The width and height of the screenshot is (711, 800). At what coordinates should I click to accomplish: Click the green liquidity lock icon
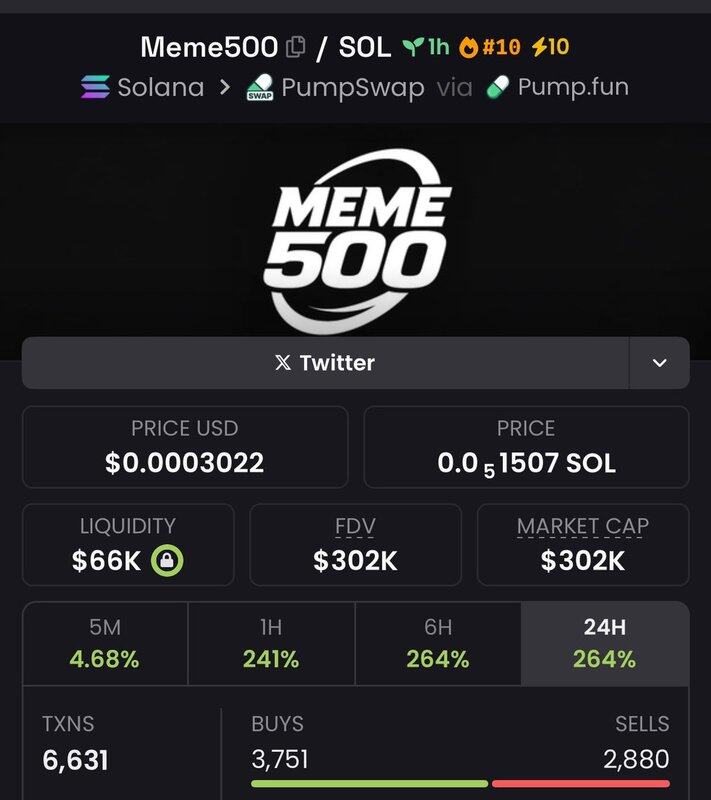point(167,561)
